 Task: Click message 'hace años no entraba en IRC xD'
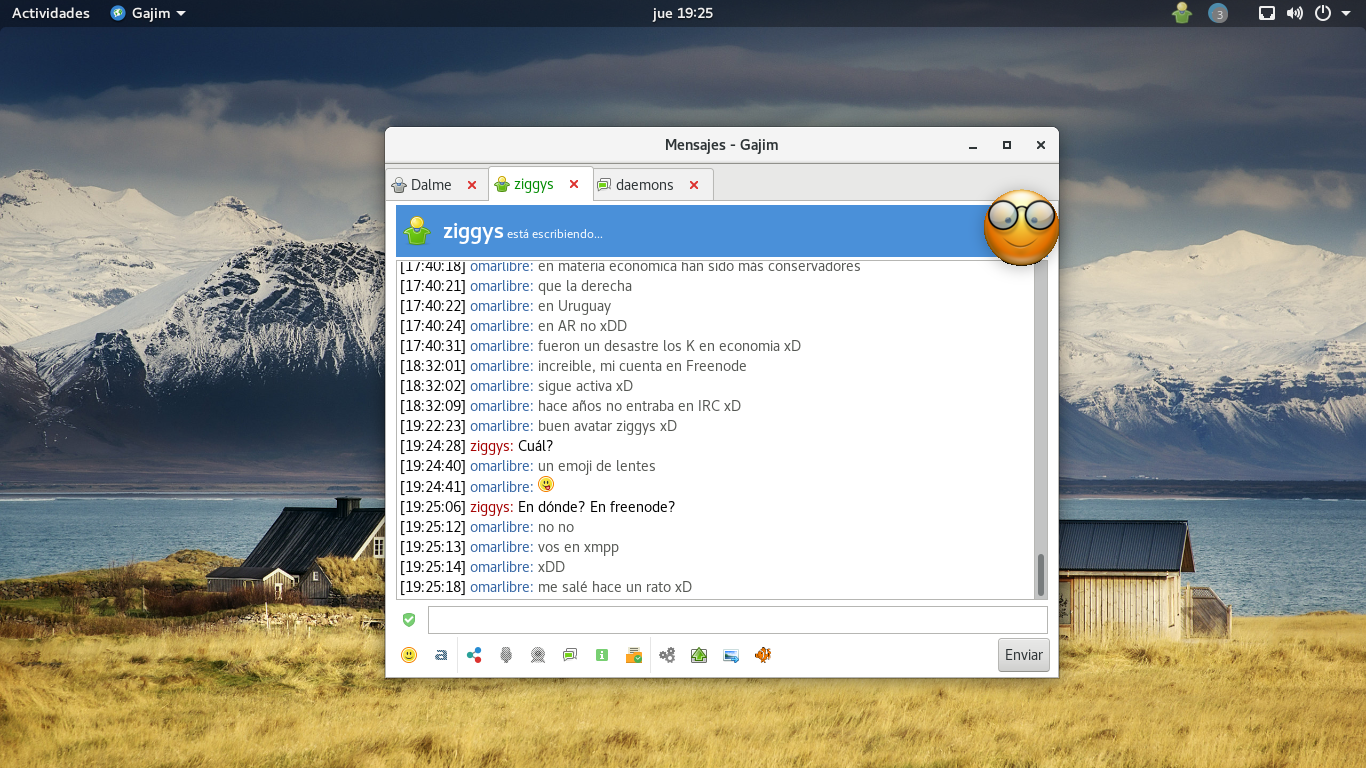[639, 406]
